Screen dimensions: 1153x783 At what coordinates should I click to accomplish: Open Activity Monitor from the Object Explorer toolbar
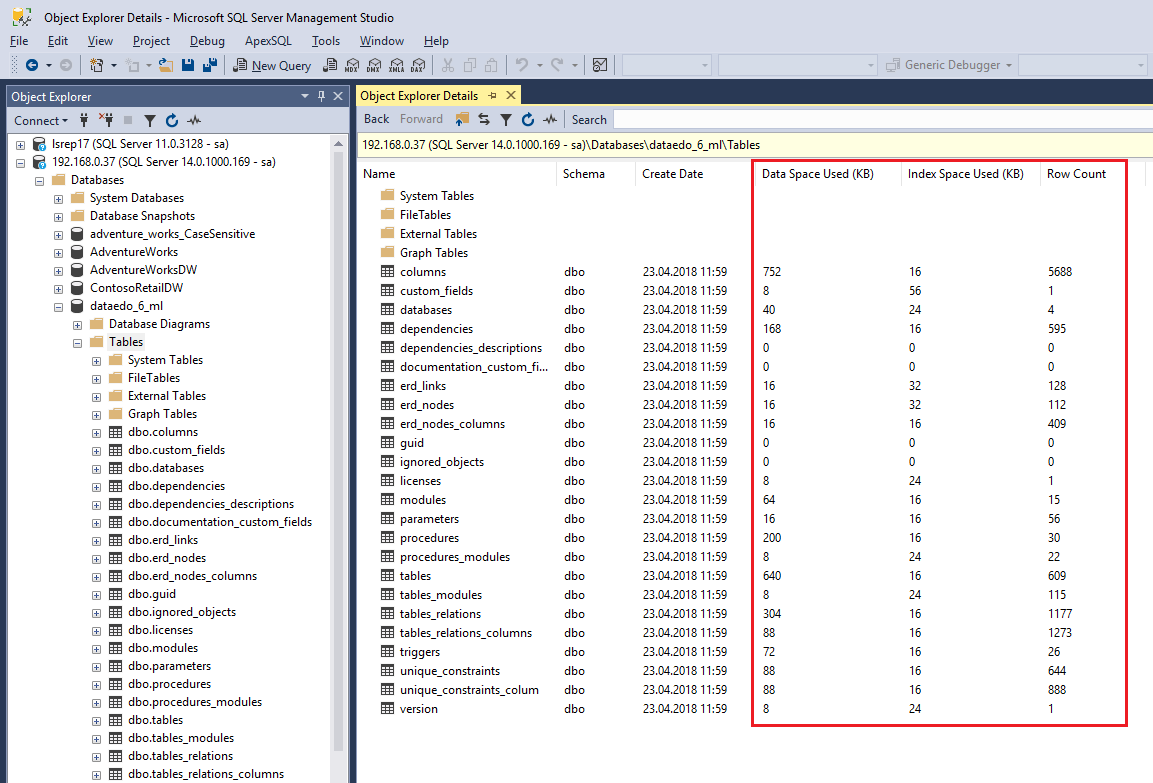point(194,120)
